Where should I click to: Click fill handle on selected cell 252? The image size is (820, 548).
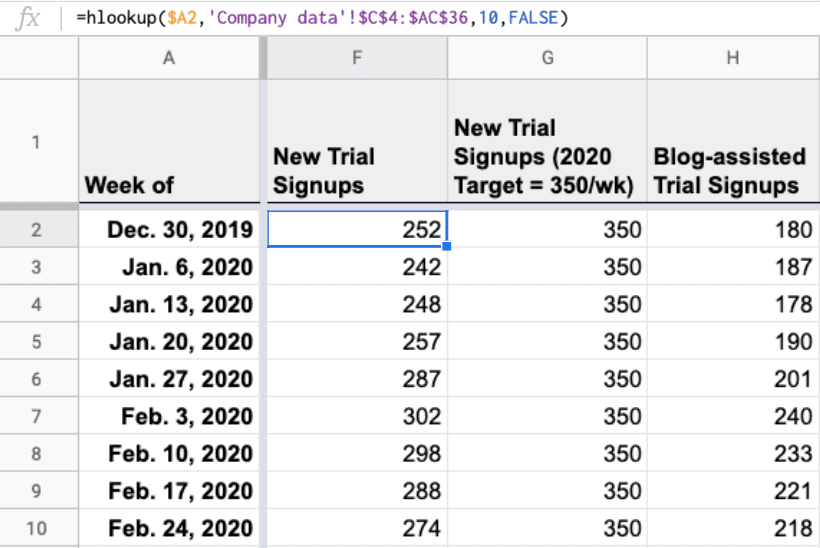[446, 246]
